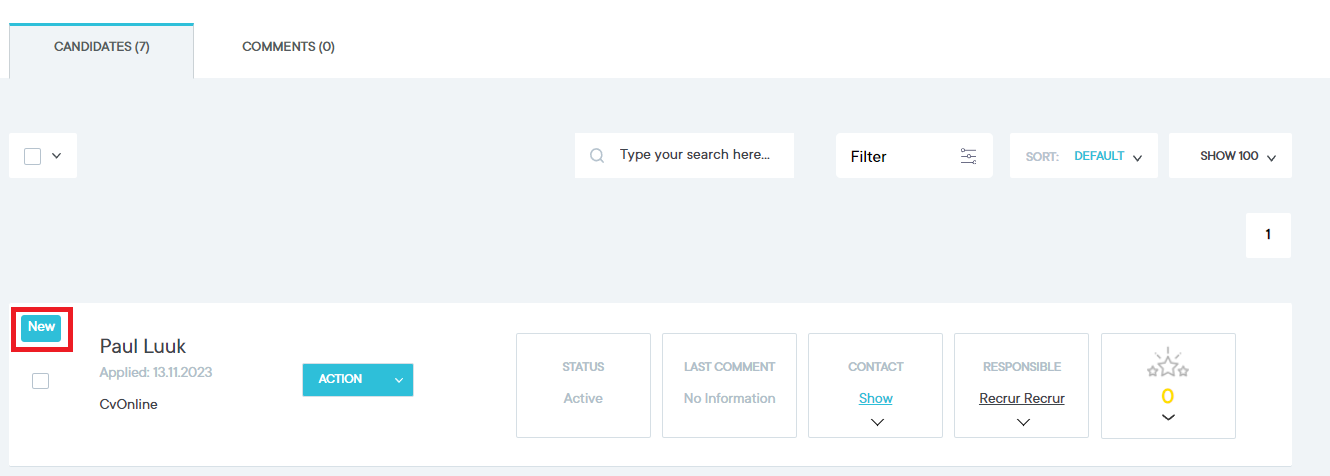Switch to the Comments (0) tab
1330x476 pixels.
(x=288, y=47)
